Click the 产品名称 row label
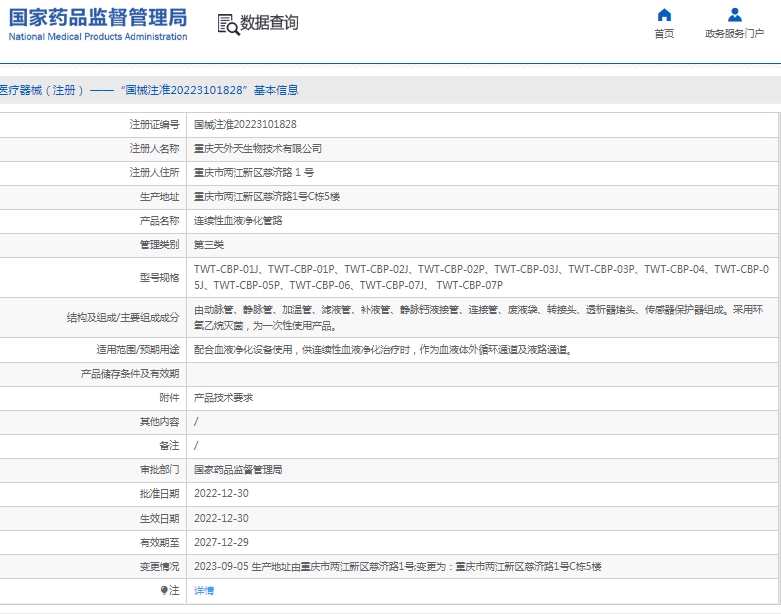 [x=159, y=220]
